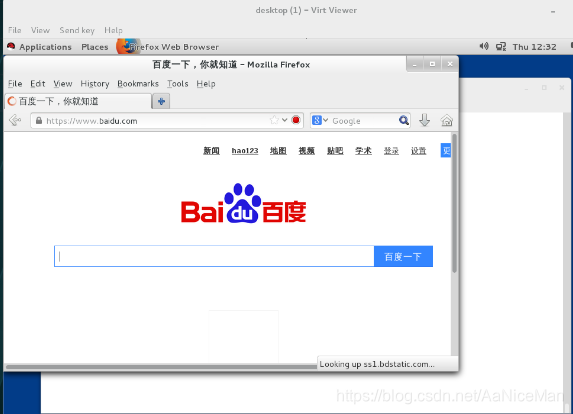Screen dimensions: 573x414
Task: Click the 设置 settings link
Action: click(418, 151)
